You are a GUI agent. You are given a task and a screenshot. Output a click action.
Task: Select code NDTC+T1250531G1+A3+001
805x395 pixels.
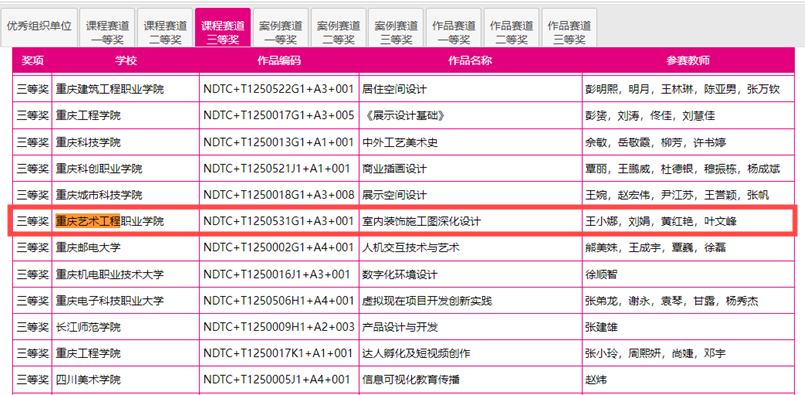pos(279,221)
